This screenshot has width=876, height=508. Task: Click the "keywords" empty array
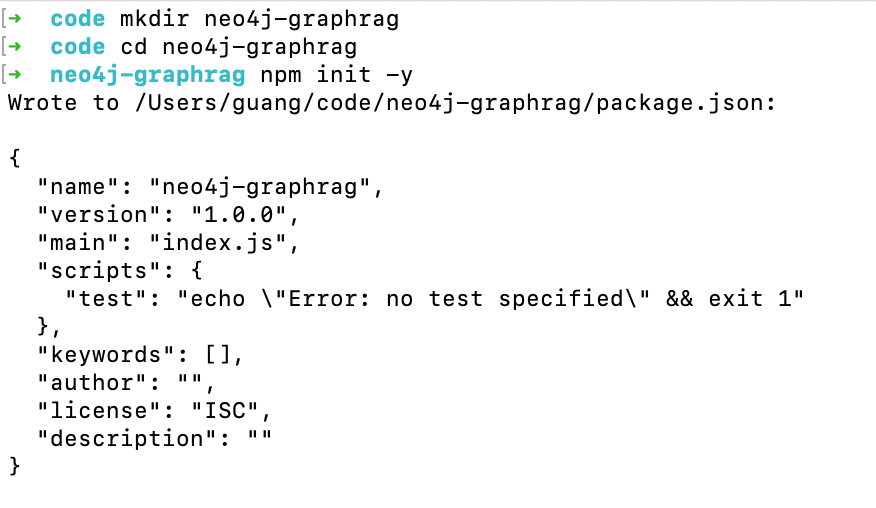point(218,355)
